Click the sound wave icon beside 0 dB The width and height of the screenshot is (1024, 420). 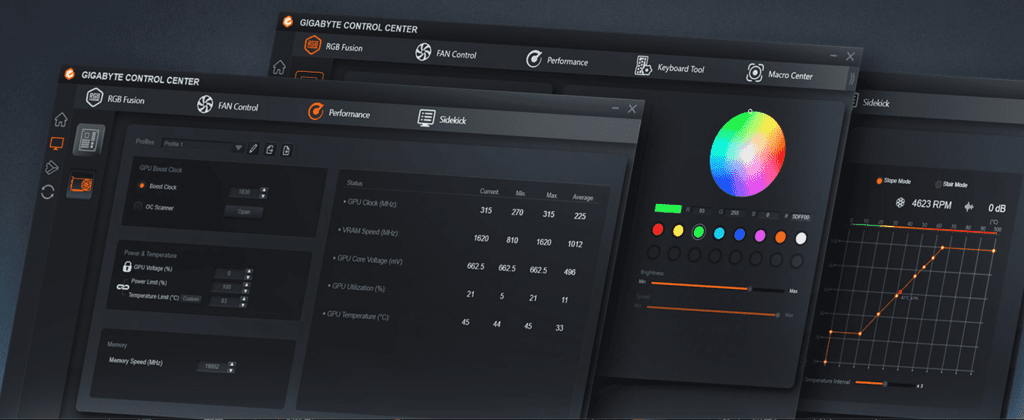tap(969, 206)
